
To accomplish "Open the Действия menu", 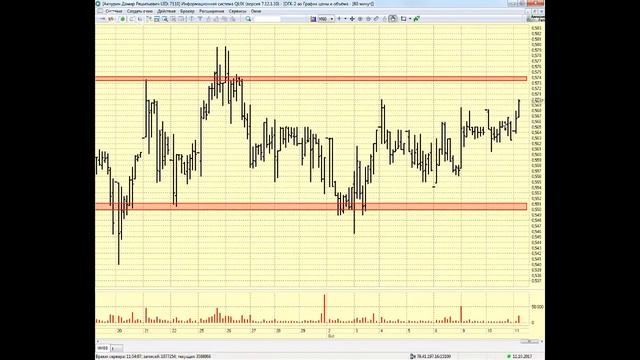I will (x=166, y=11).
